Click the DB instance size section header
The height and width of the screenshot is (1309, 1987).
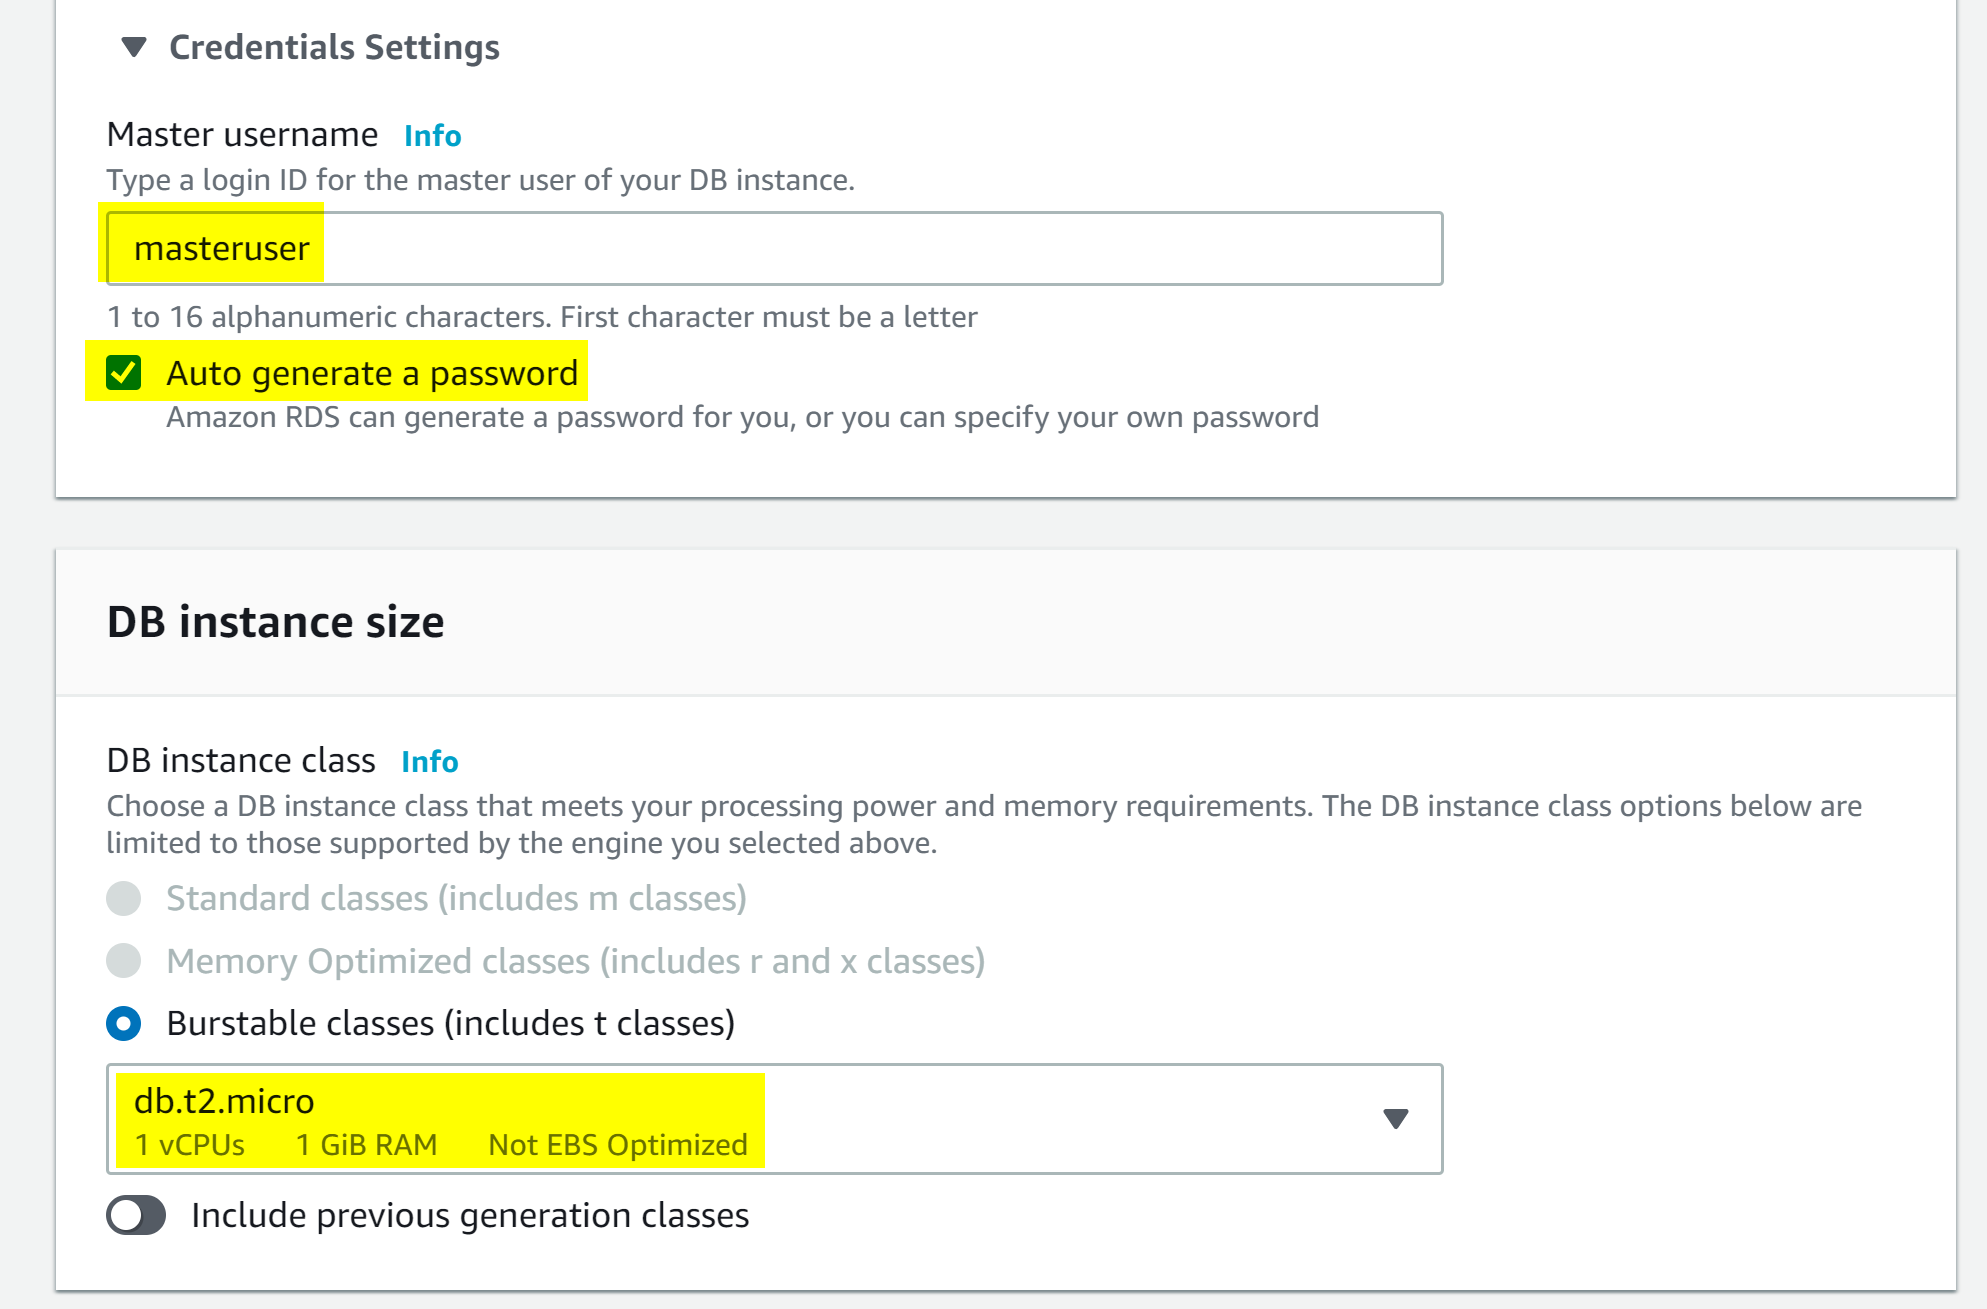click(276, 622)
